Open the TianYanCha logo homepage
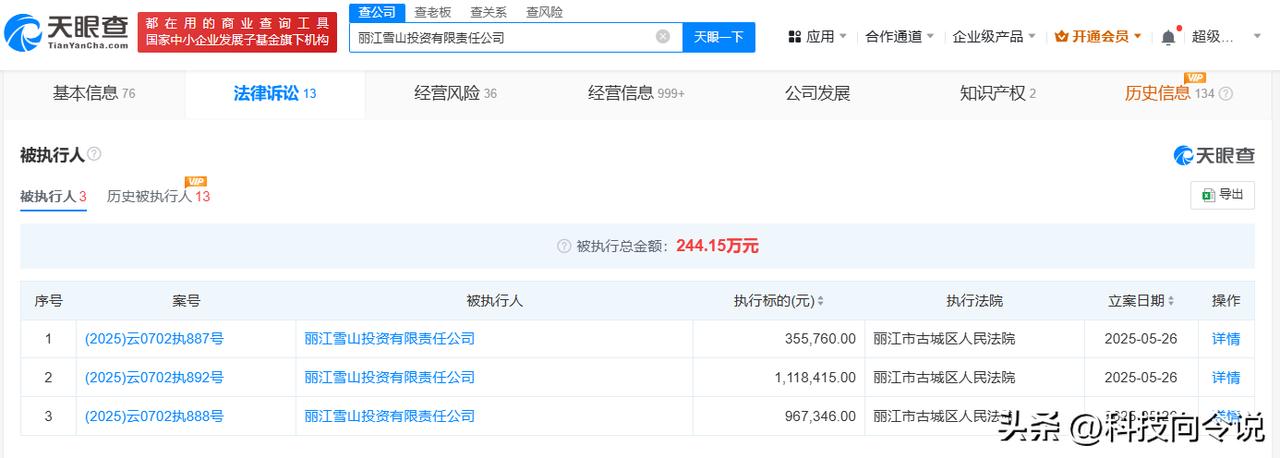The width and height of the screenshot is (1280, 458). point(66,32)
